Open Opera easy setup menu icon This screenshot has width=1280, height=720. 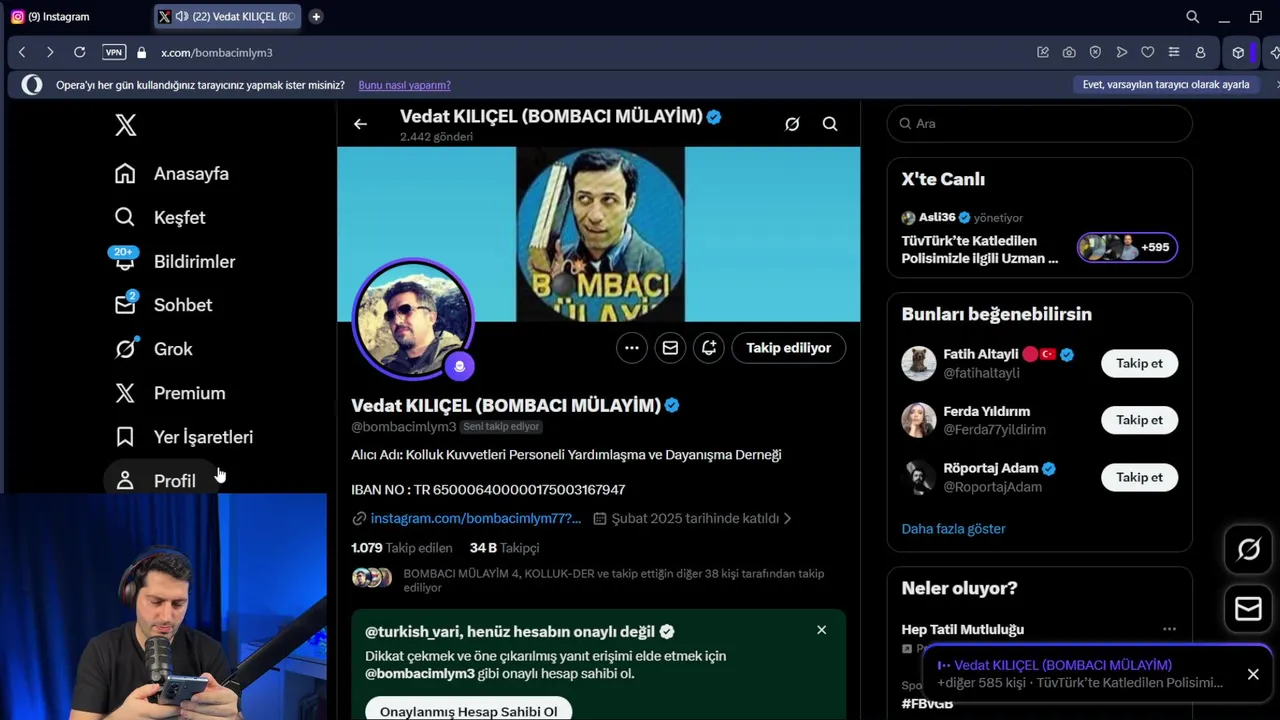[1174, 52]
